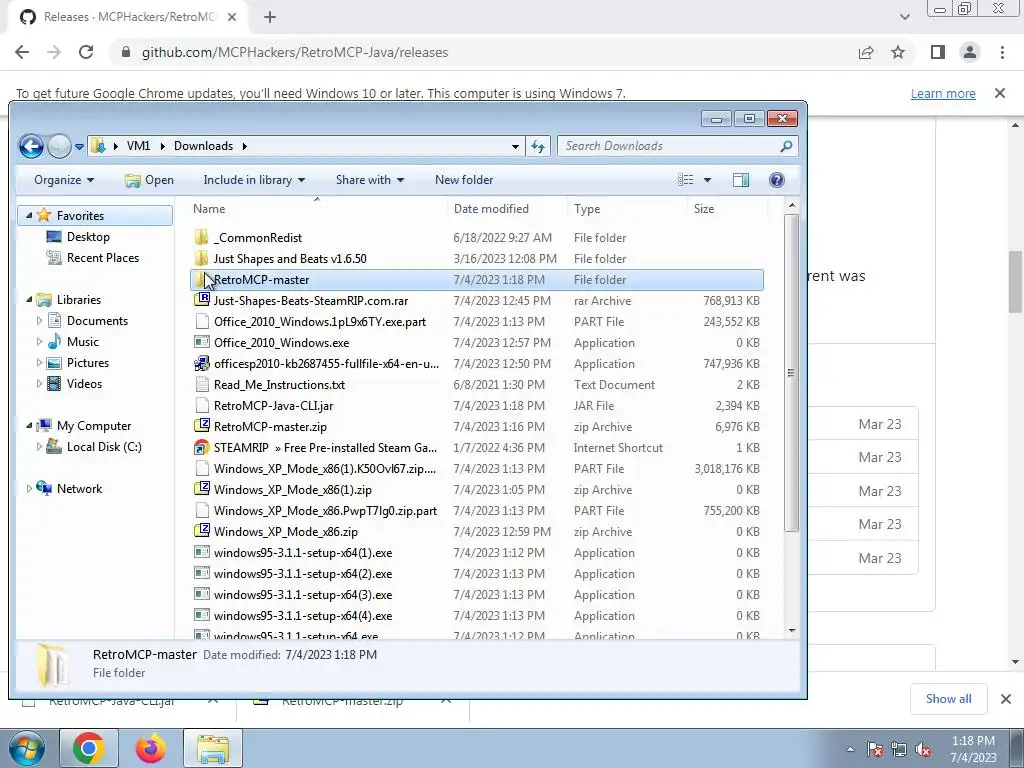
Task: Click Show all downloads button
Action: 948,699
